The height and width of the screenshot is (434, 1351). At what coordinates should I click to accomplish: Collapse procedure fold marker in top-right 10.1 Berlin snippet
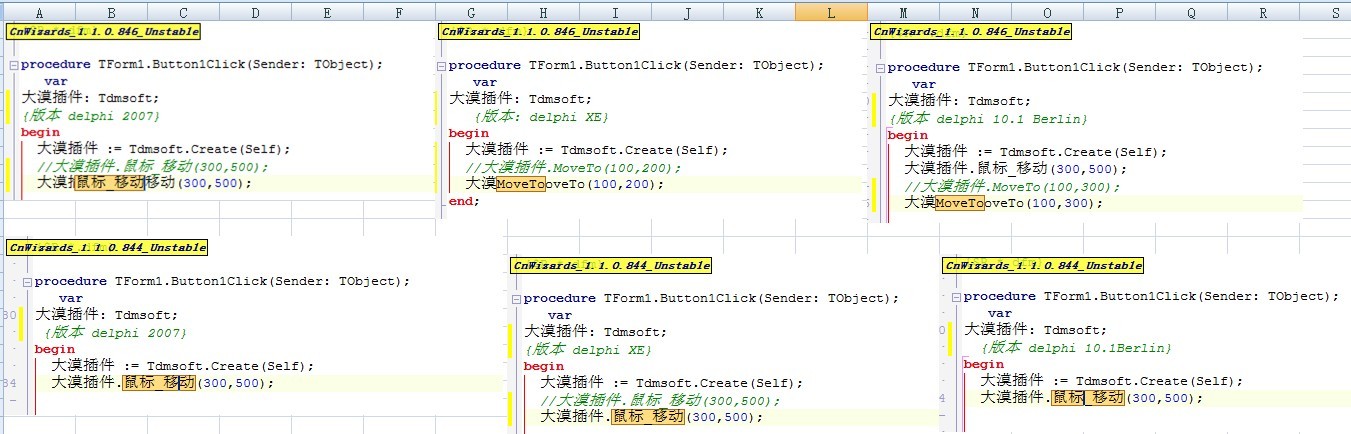880,69
